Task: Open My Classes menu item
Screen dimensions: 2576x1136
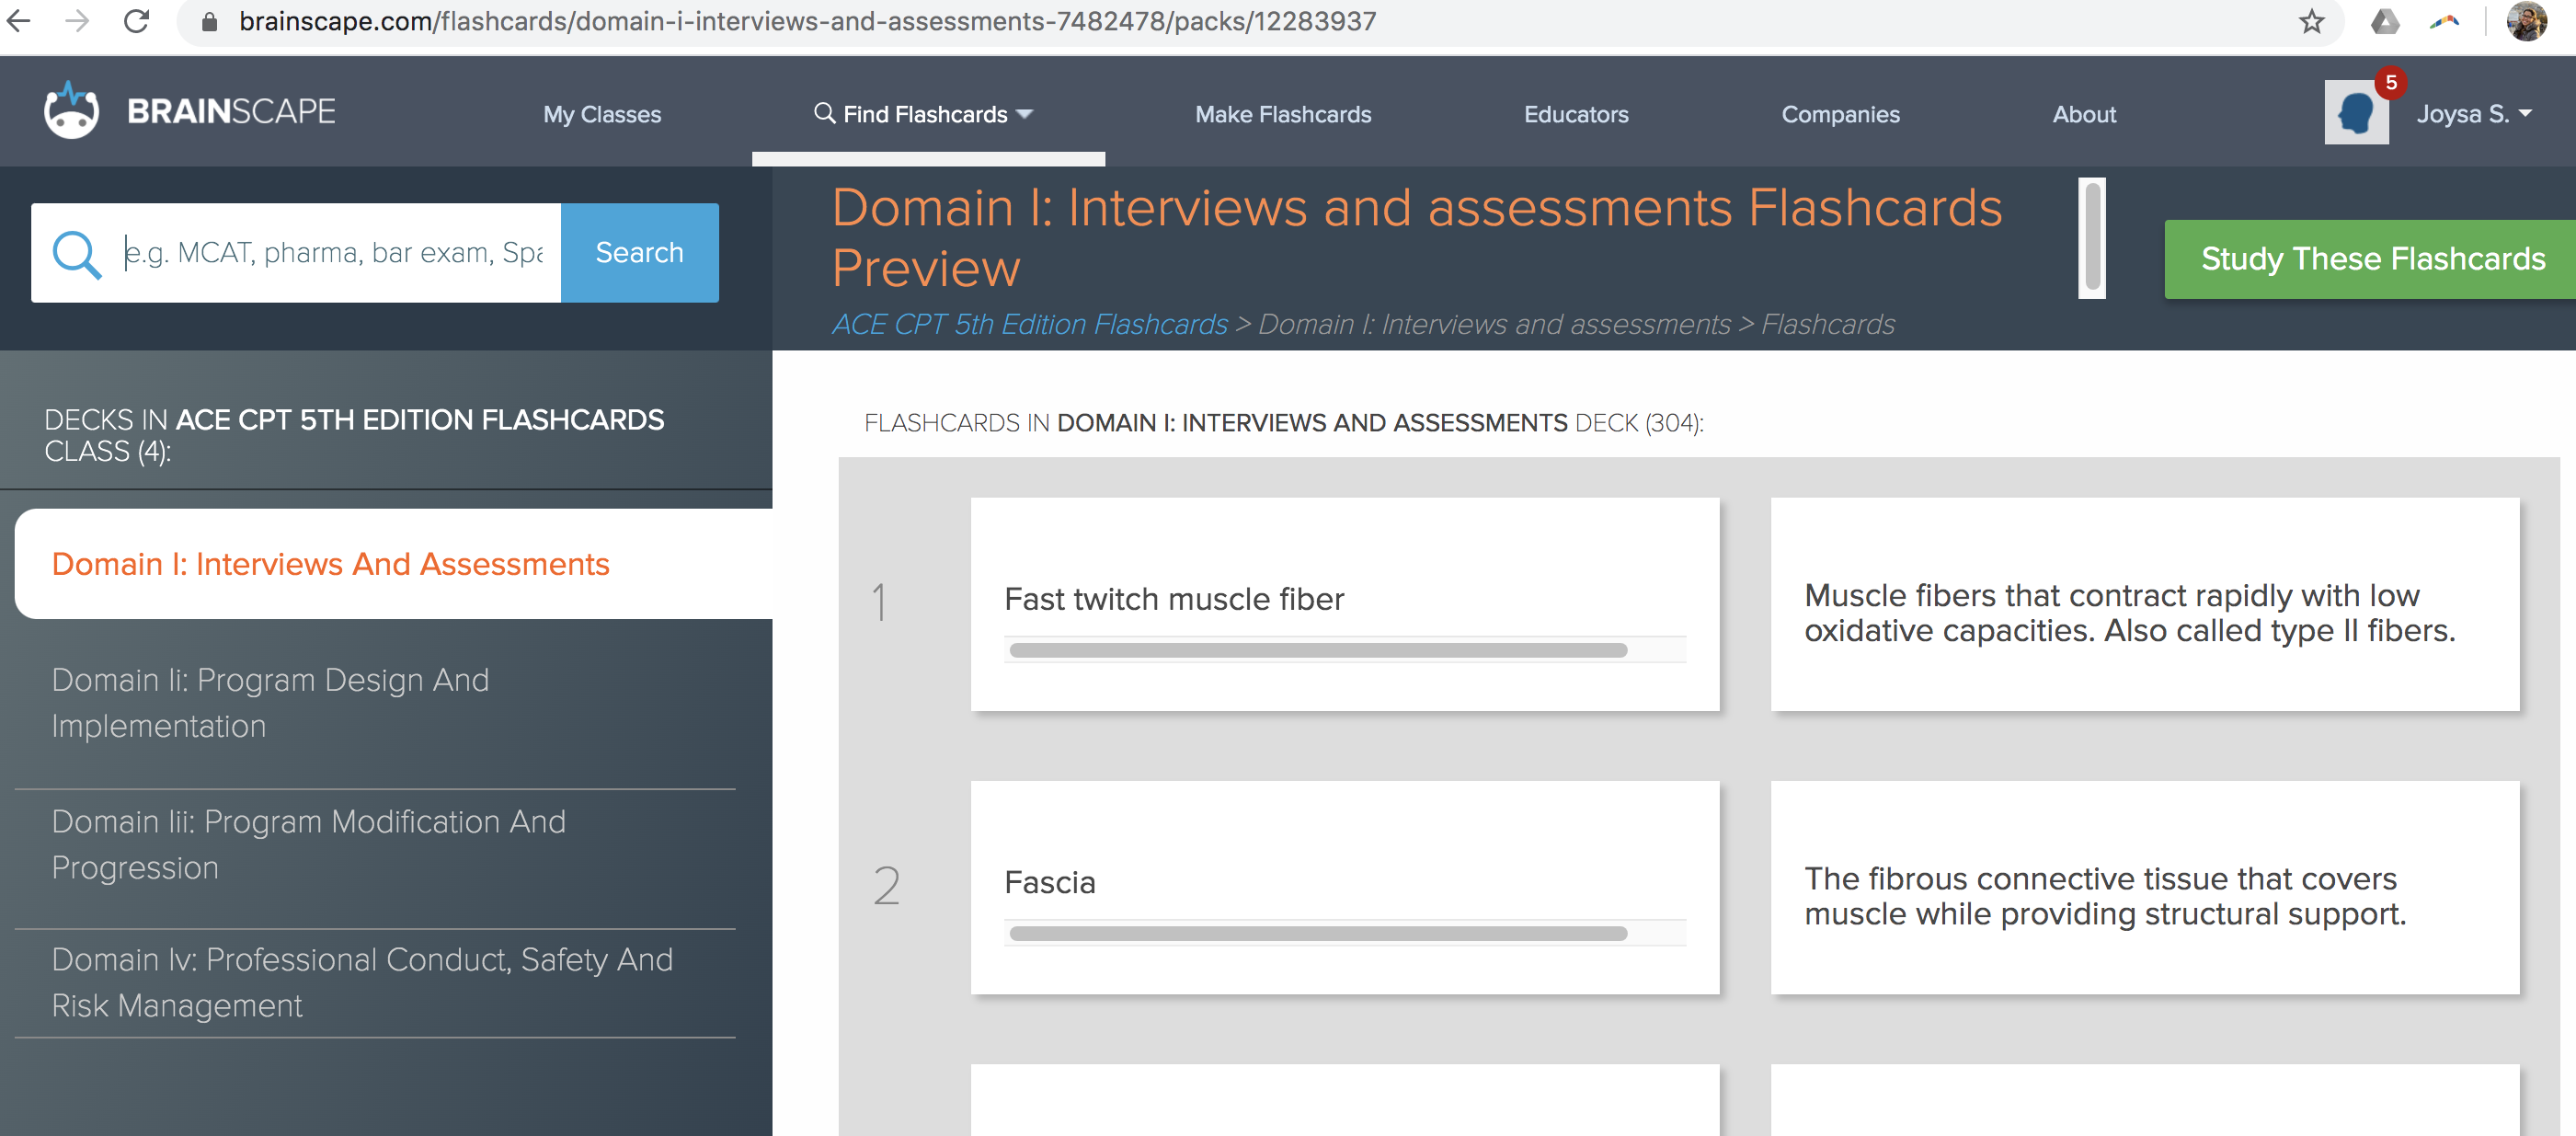Action: click(602, 114)
